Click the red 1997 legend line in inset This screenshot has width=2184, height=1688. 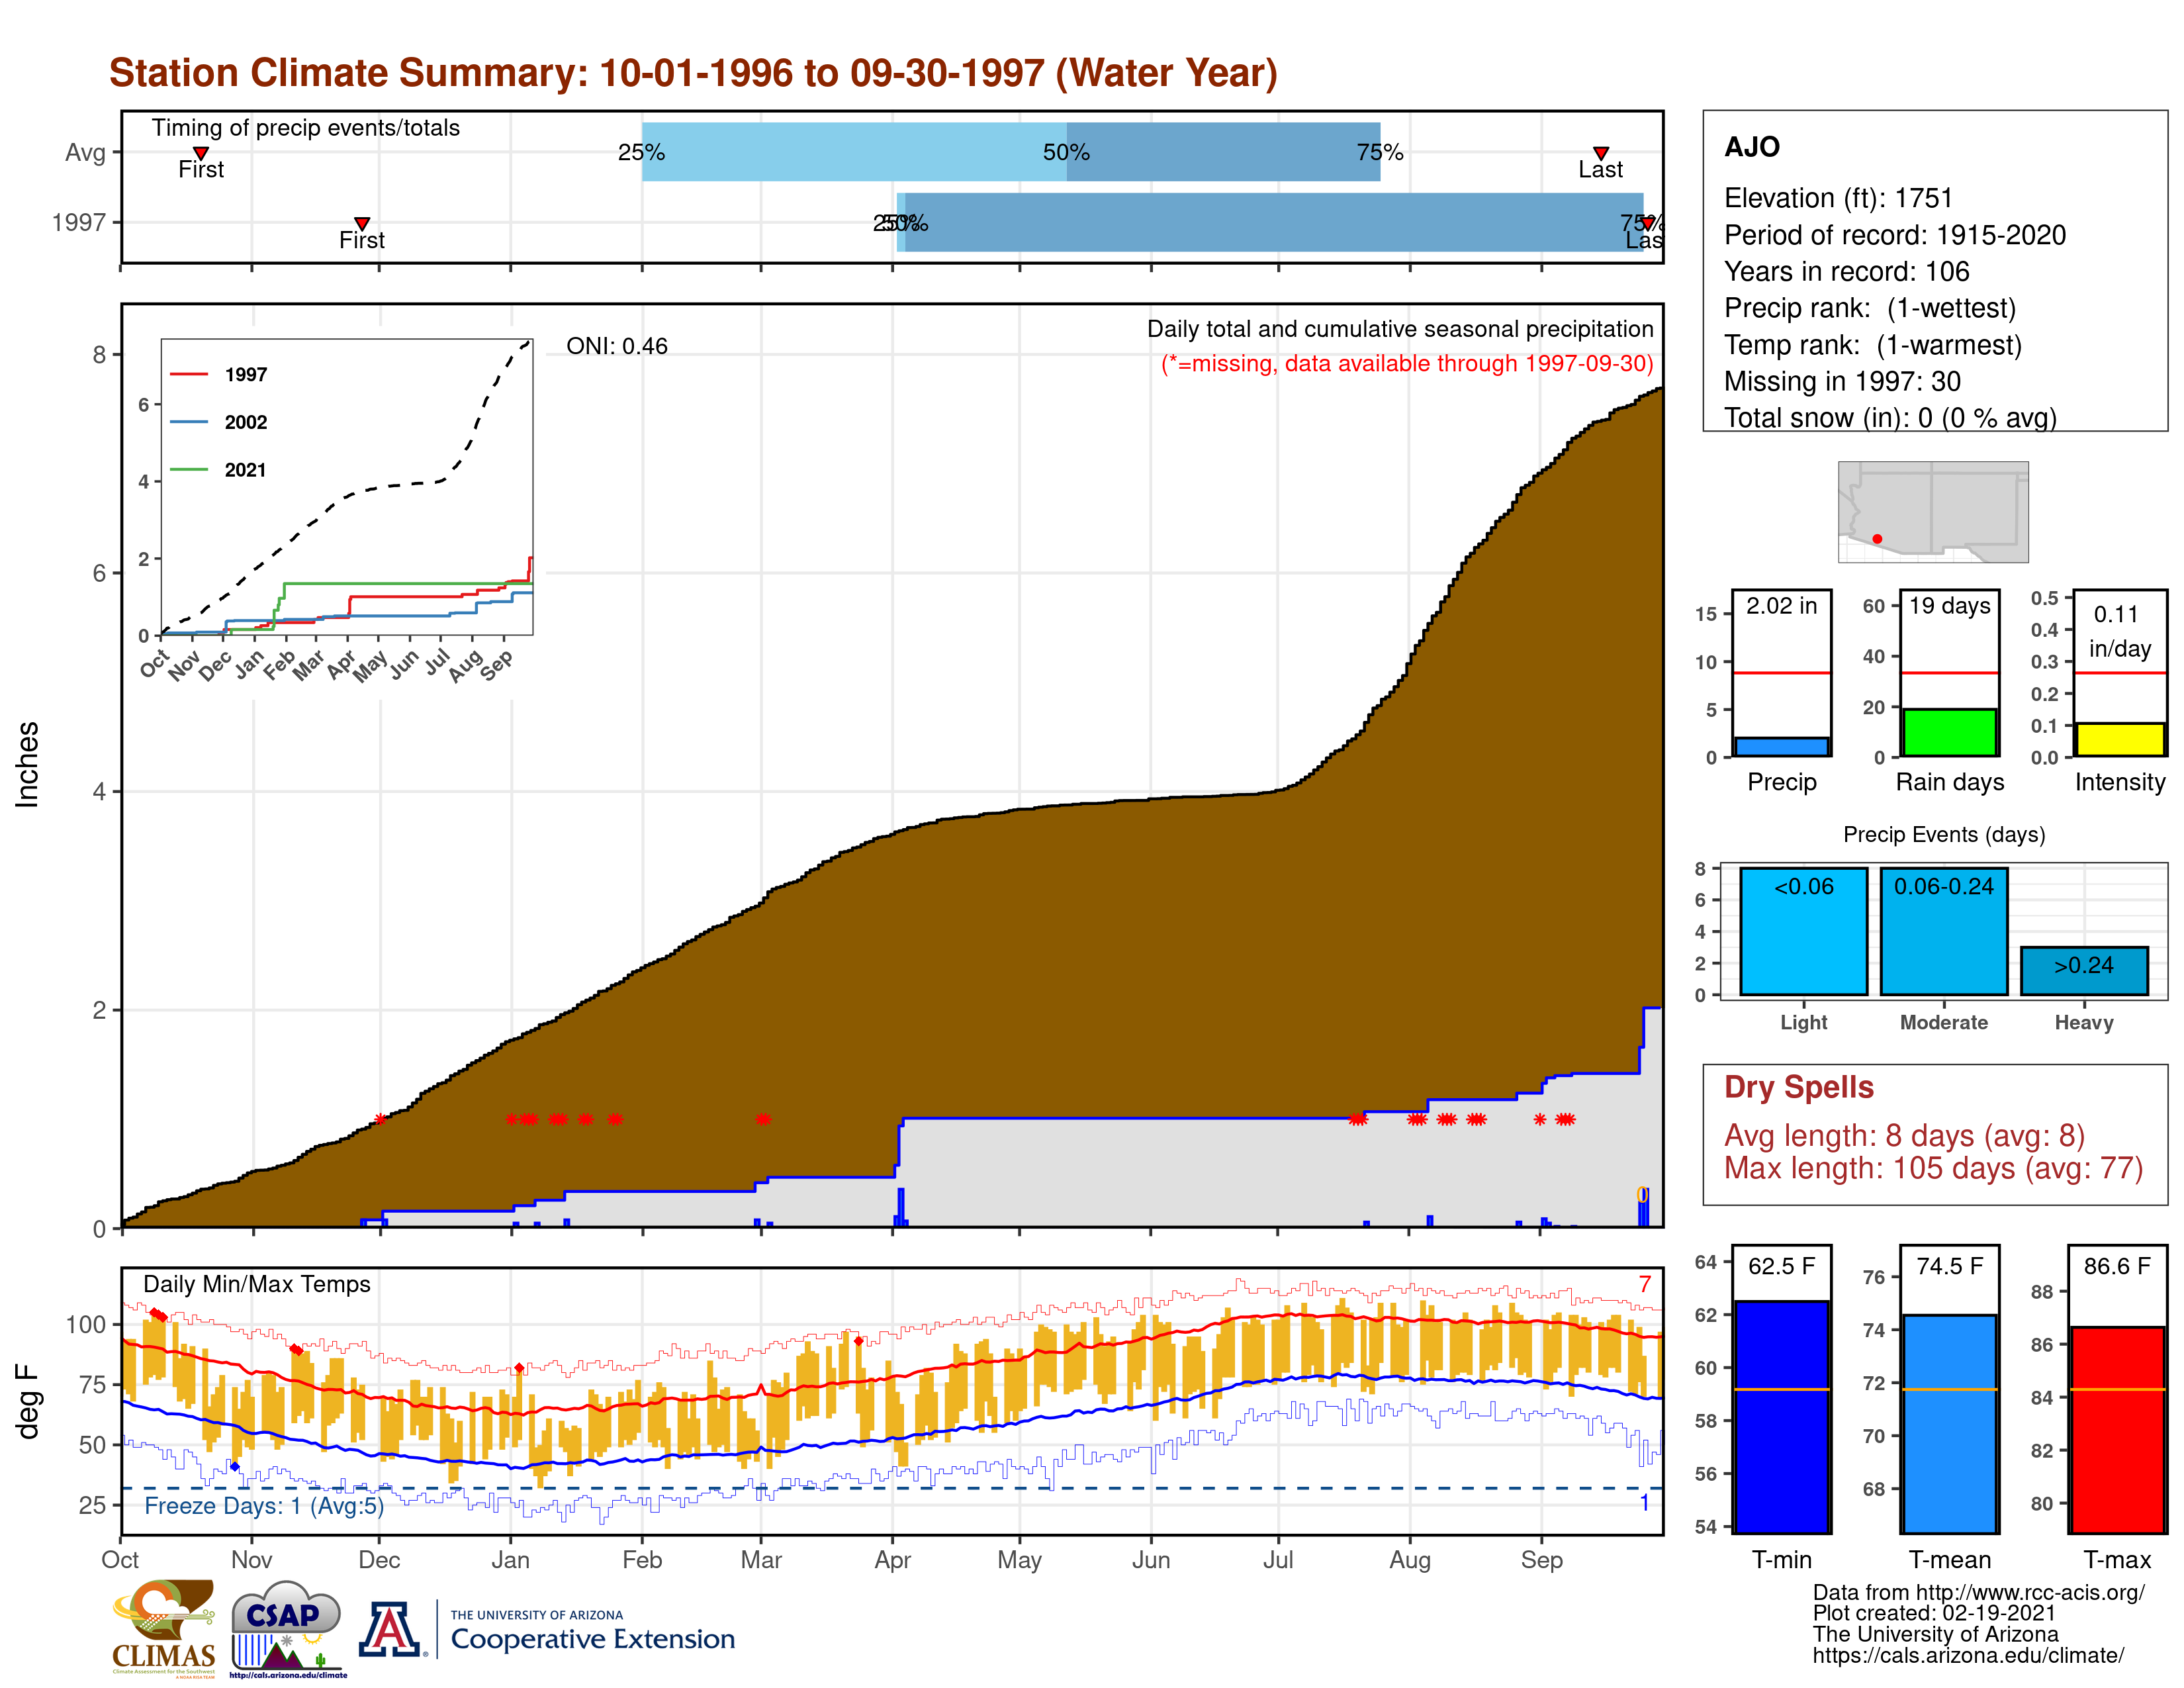(188, 374)
